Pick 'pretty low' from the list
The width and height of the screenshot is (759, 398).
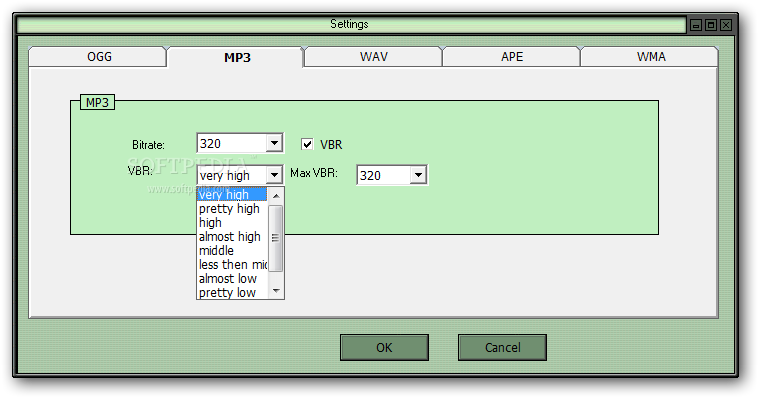(232, 292)
